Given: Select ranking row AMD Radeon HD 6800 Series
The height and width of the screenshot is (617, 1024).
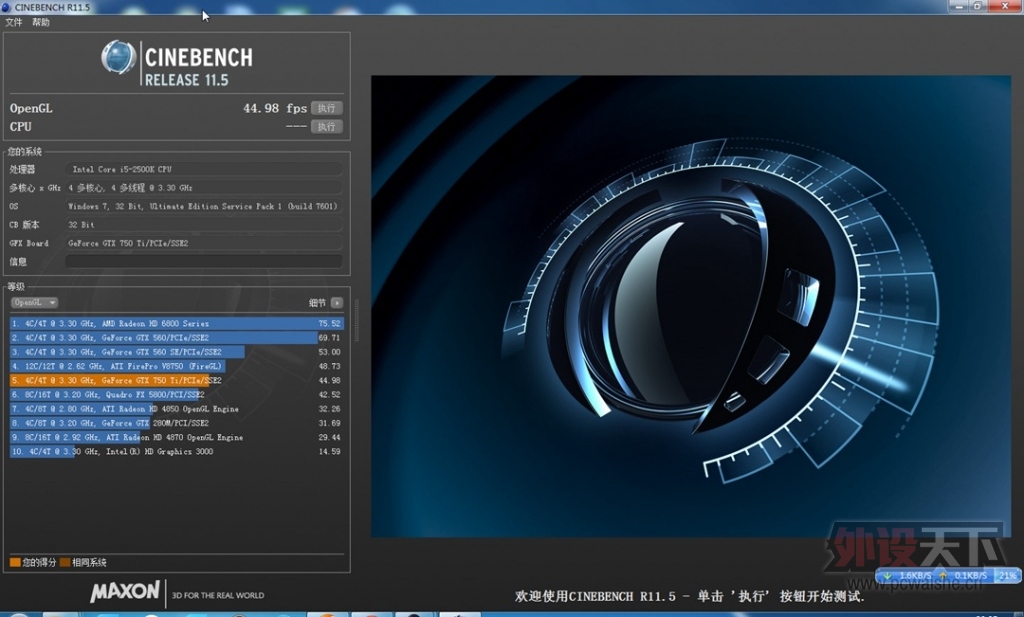Looking at the screenshot, I should [176, 323].
